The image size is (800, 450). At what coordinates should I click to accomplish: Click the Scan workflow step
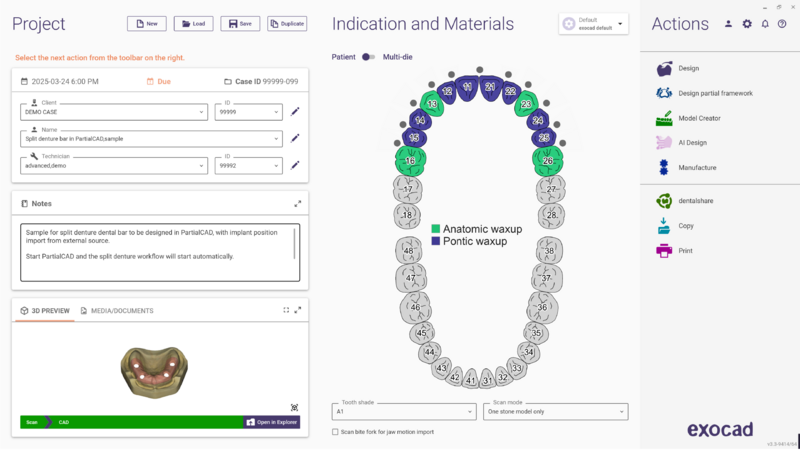tap(33, 422)
